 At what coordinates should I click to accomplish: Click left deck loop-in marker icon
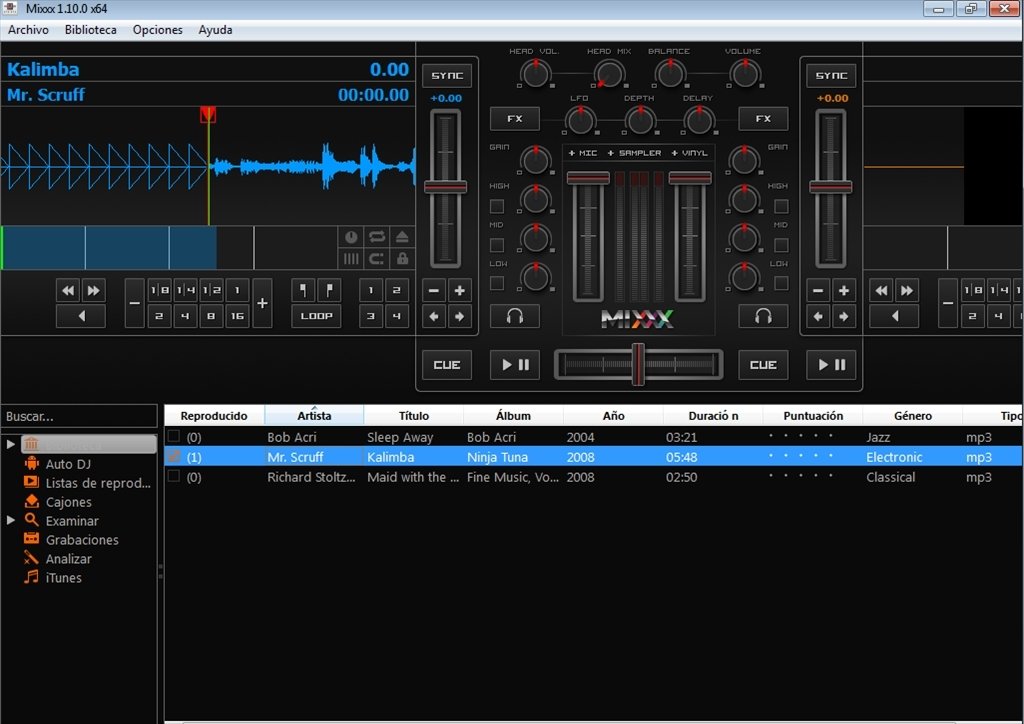coord(304,290)
